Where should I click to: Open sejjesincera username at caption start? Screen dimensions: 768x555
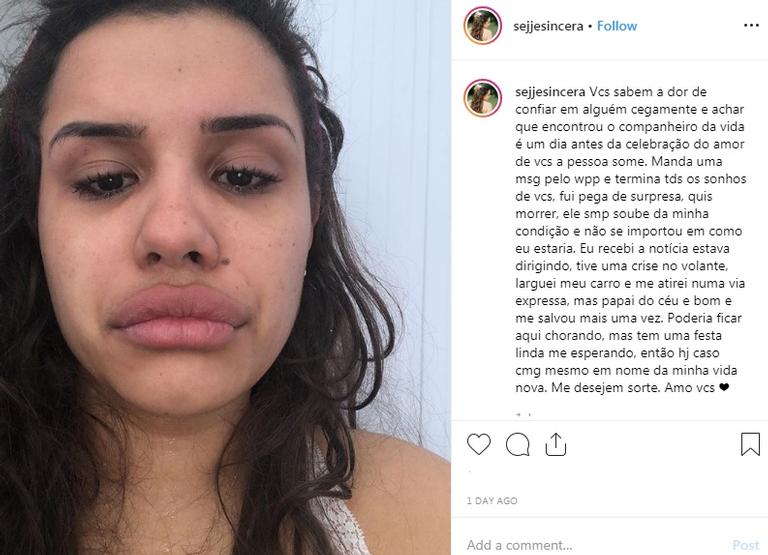550,92
